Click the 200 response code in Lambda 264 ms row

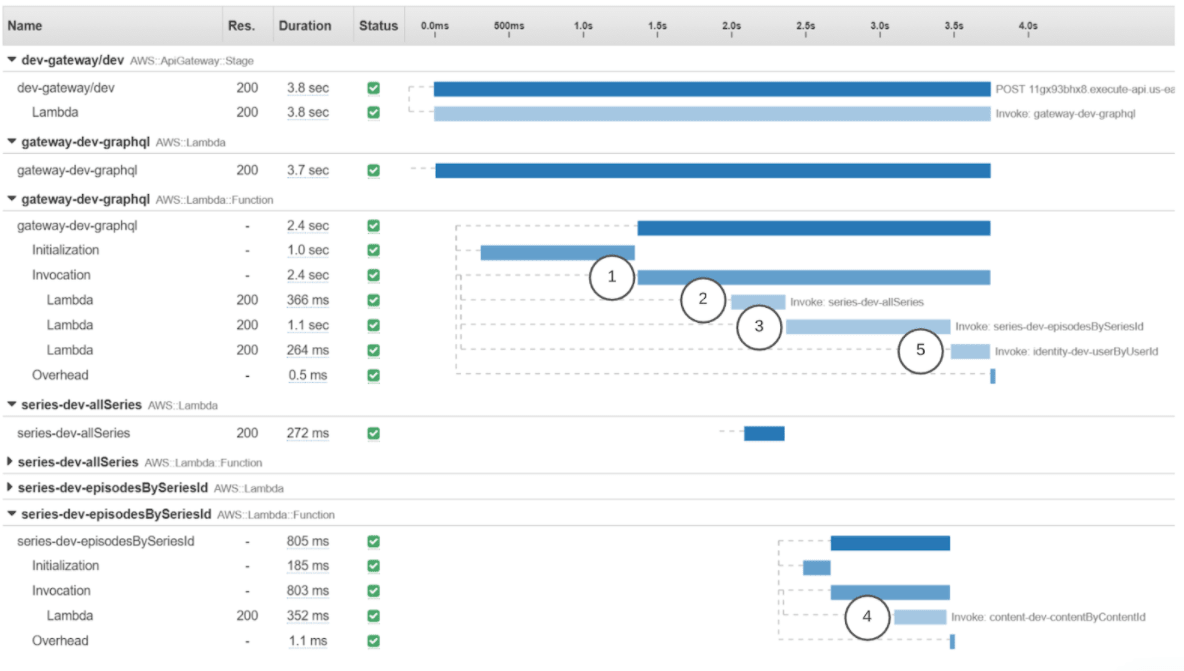click(247, 350)
